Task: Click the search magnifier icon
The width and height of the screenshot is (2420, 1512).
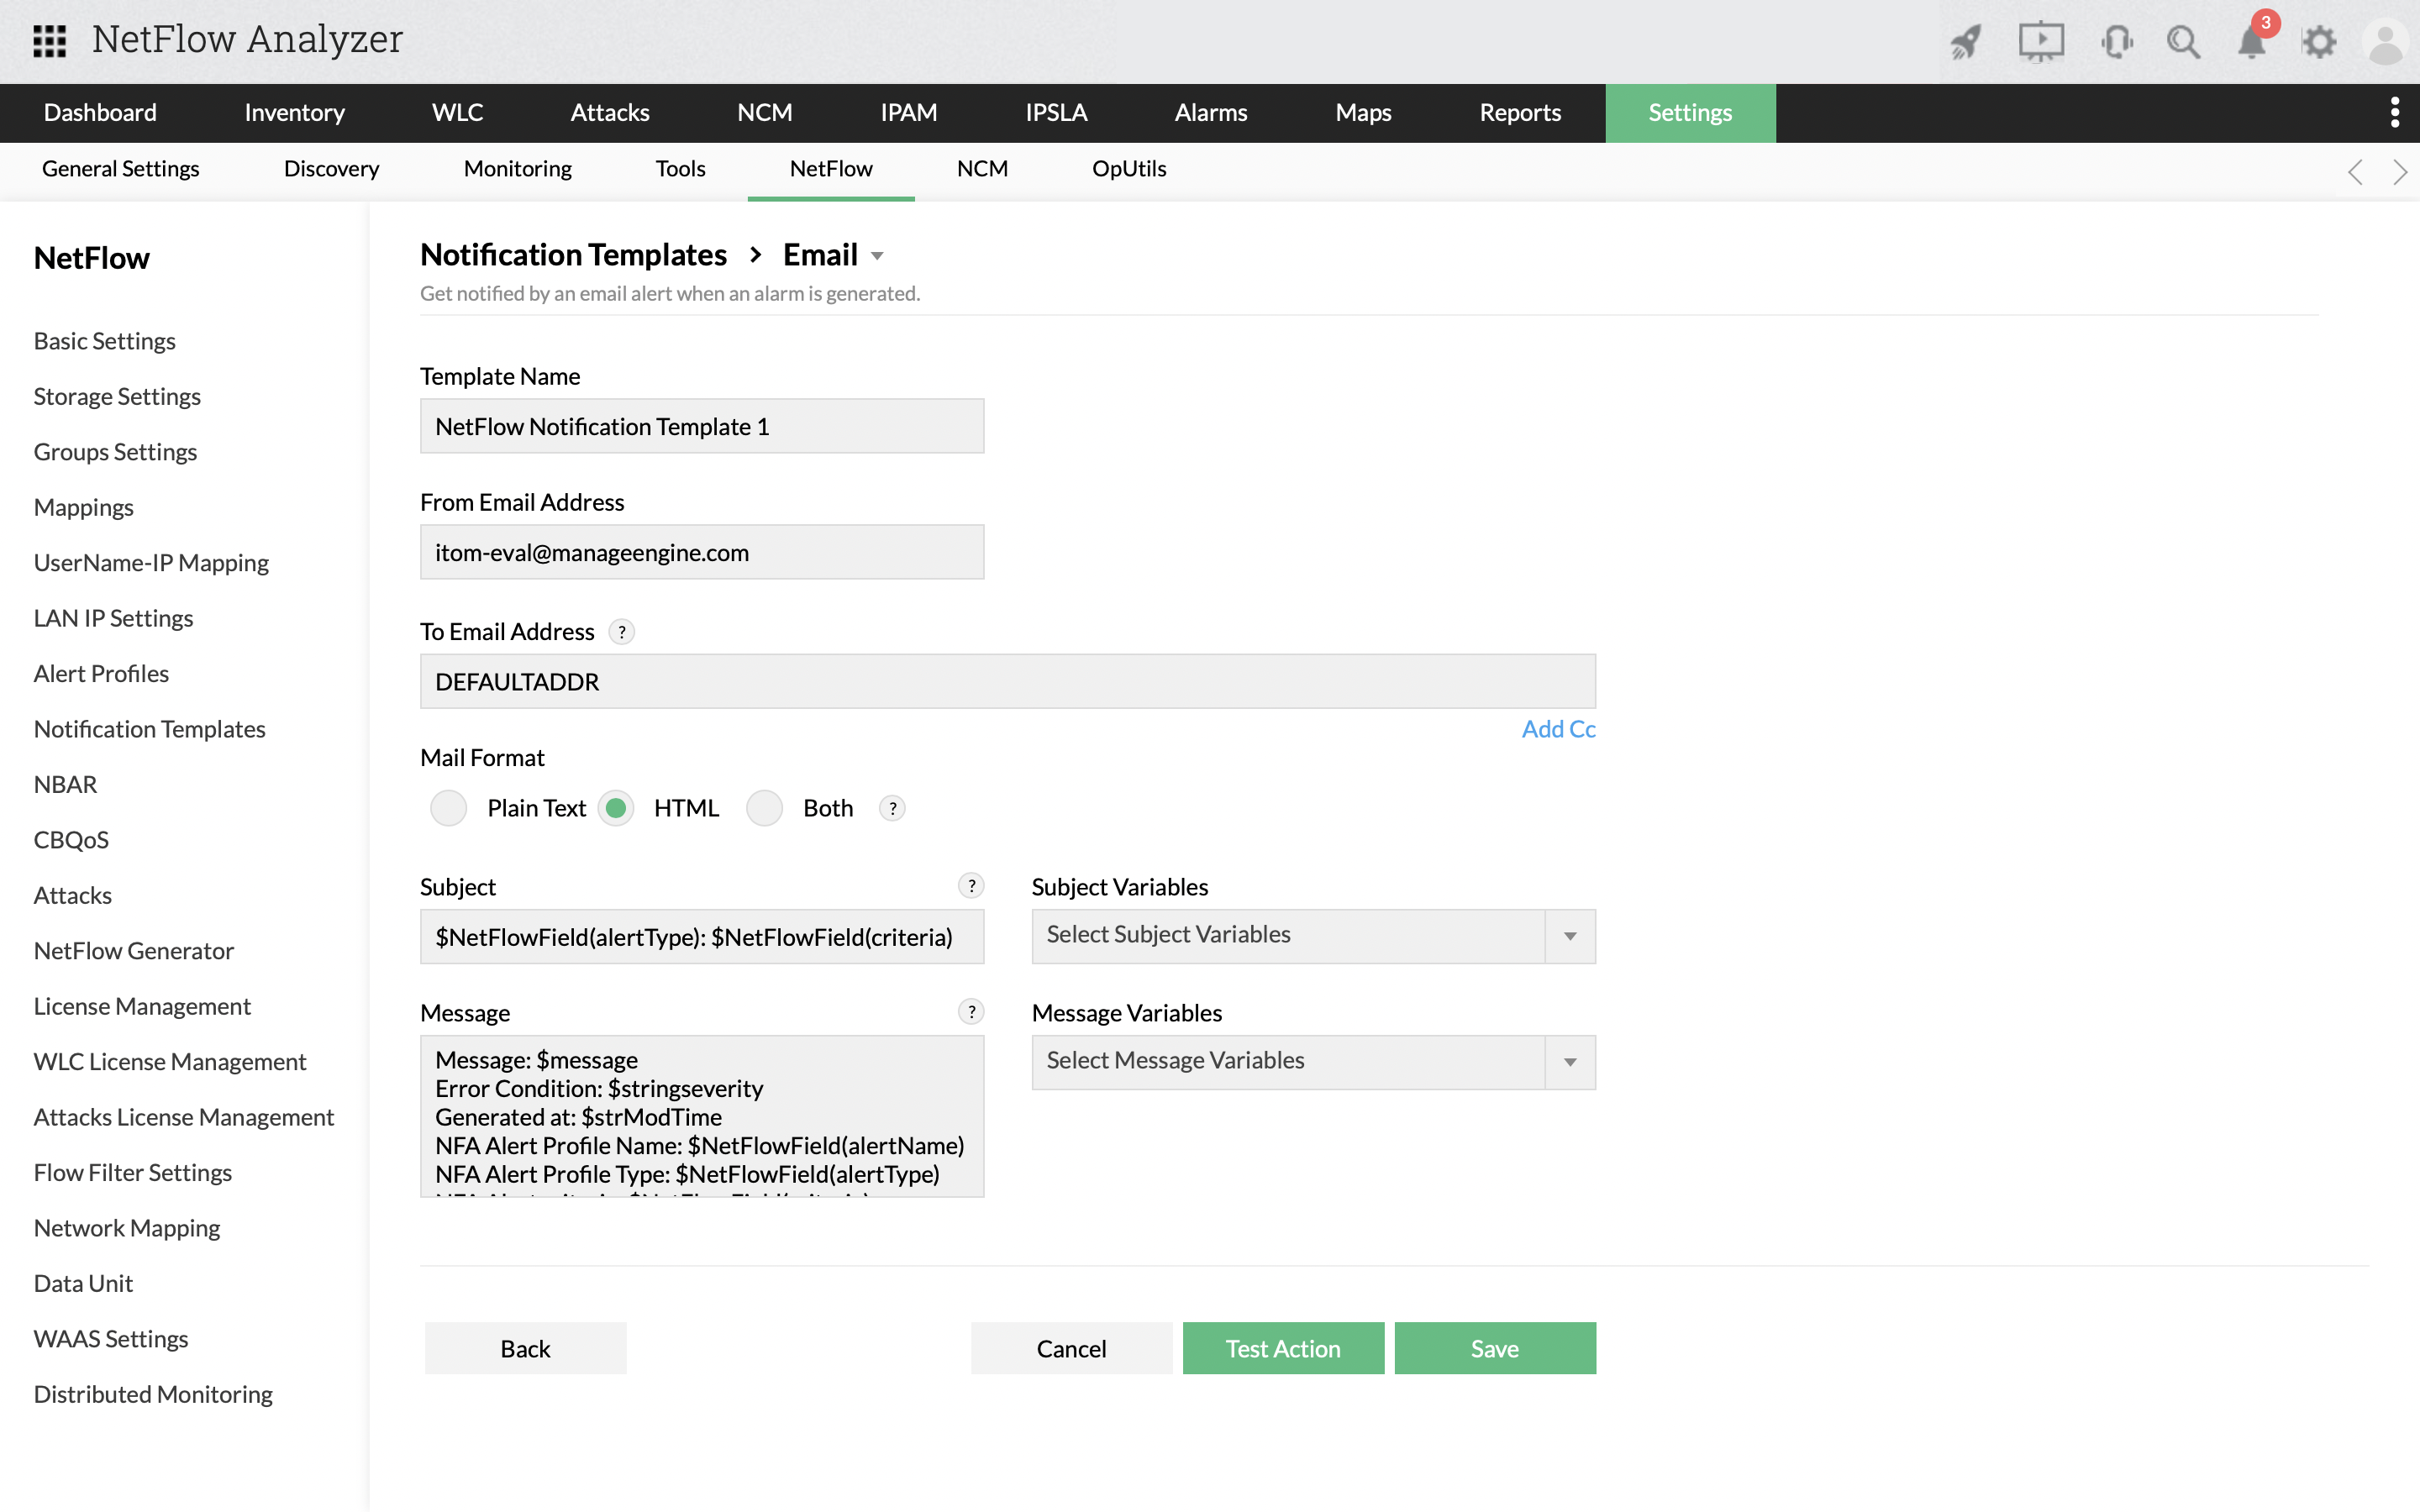Action: (x=2183, y=42)
